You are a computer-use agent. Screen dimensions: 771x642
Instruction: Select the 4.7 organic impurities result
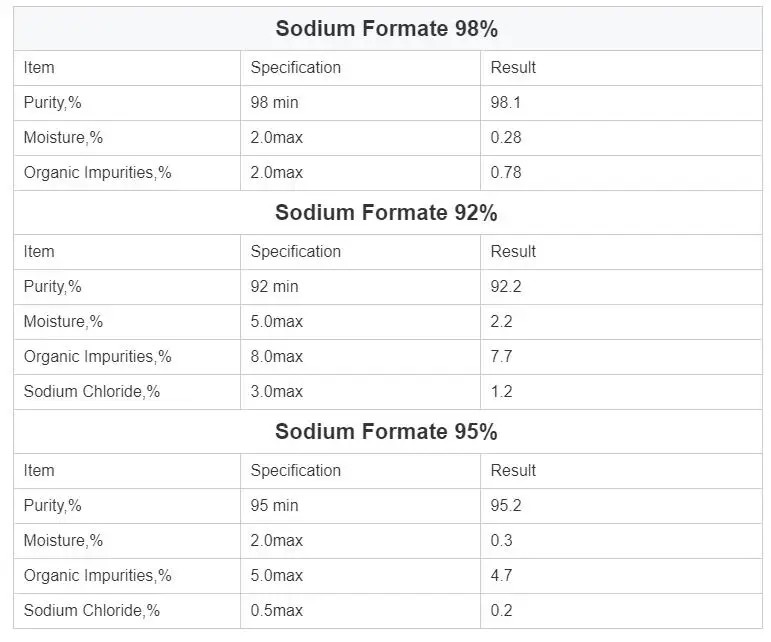[x=501, y=576]
